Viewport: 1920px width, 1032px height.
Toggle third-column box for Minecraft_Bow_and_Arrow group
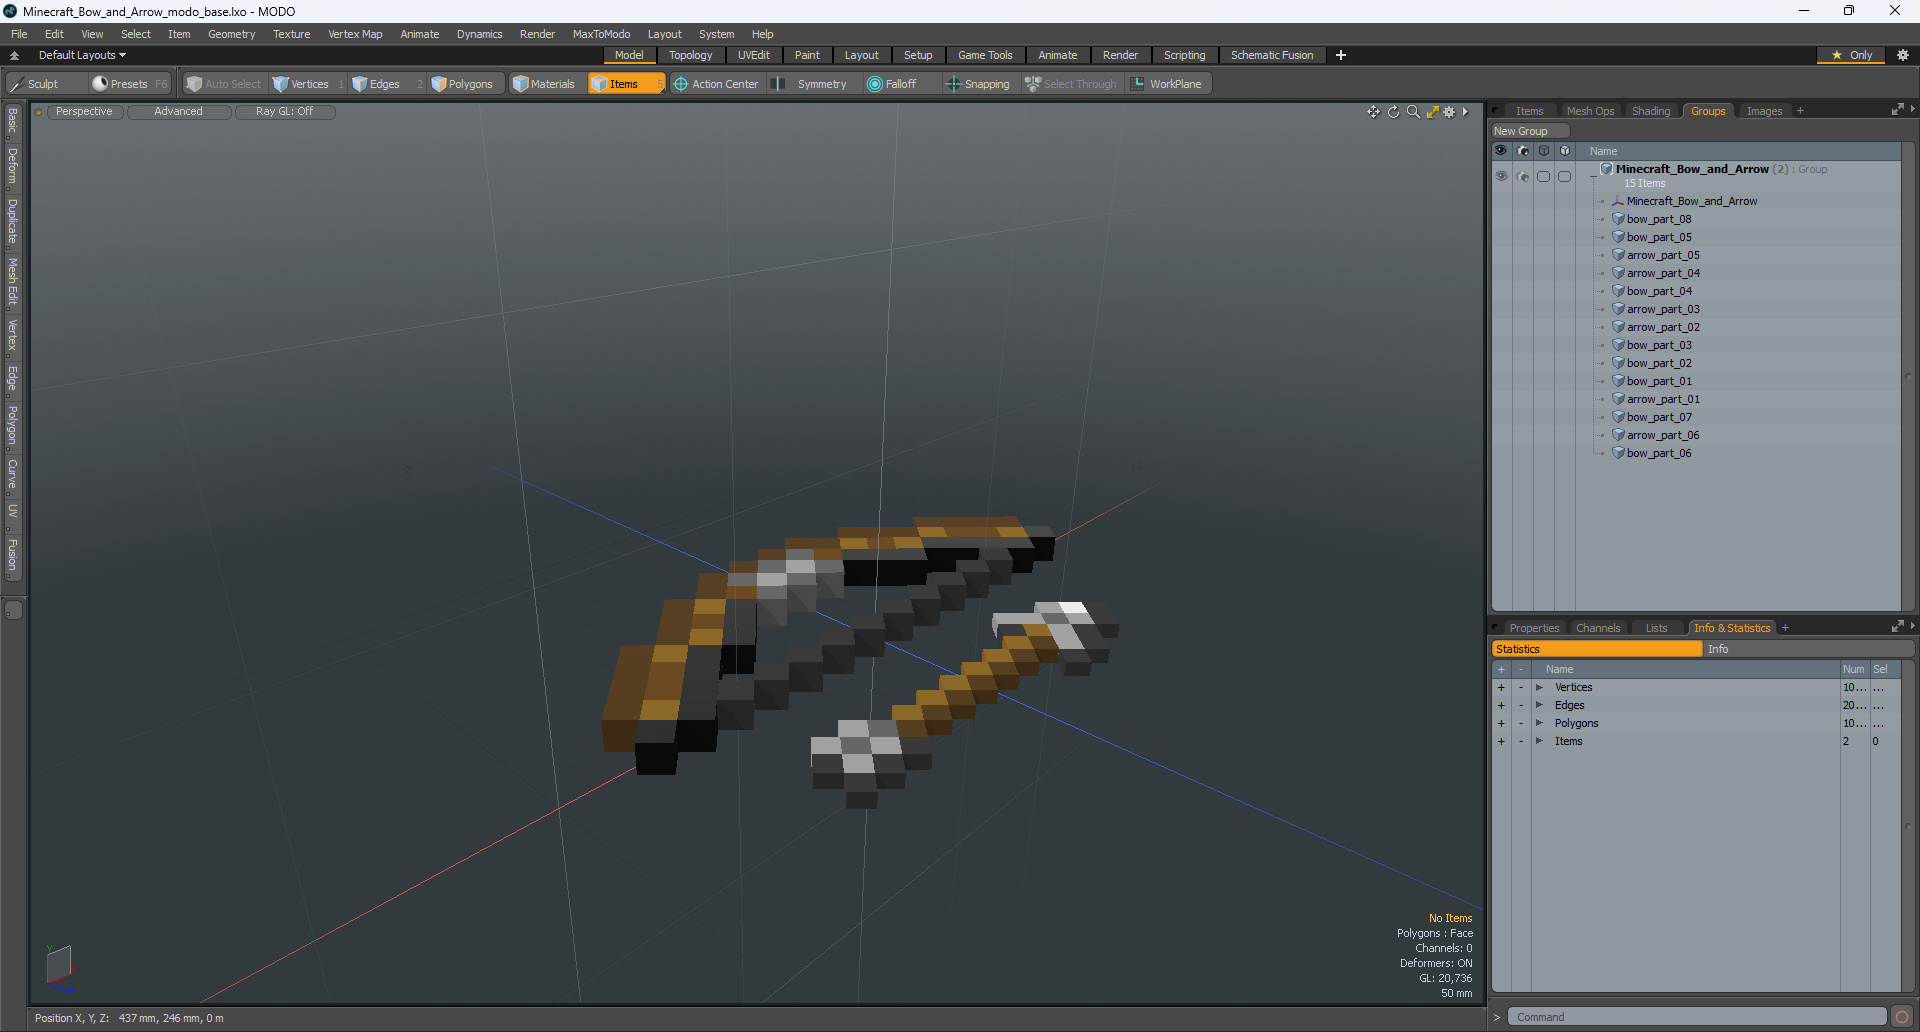point(1544,176)
